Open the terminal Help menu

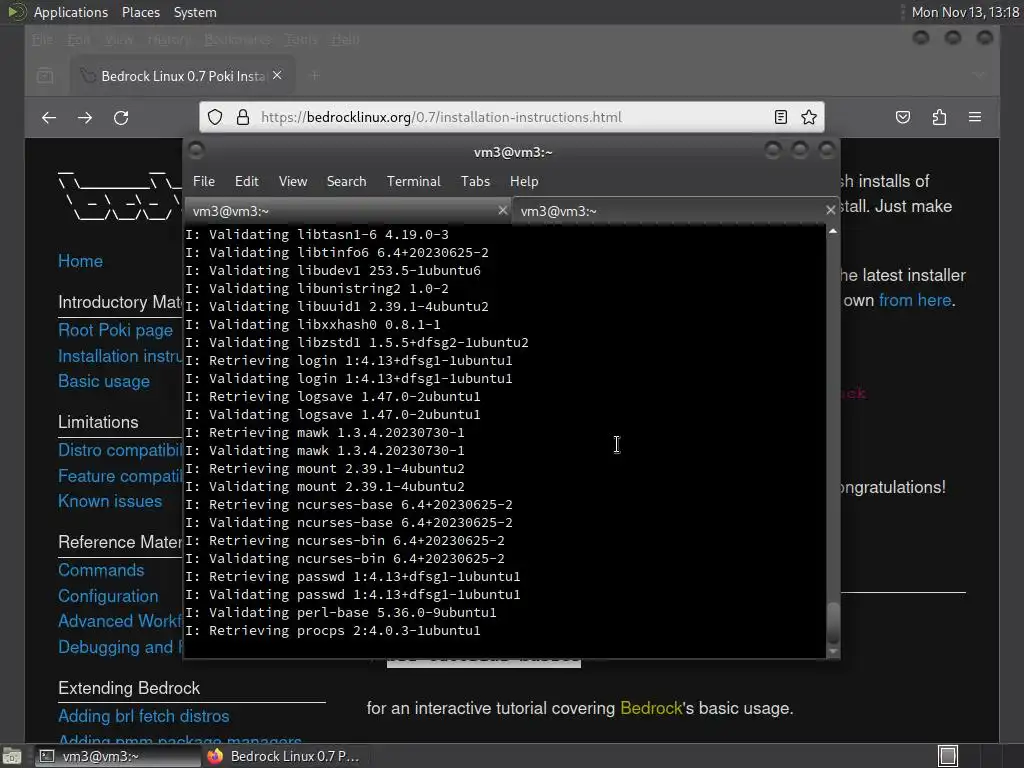coord(524,181)
